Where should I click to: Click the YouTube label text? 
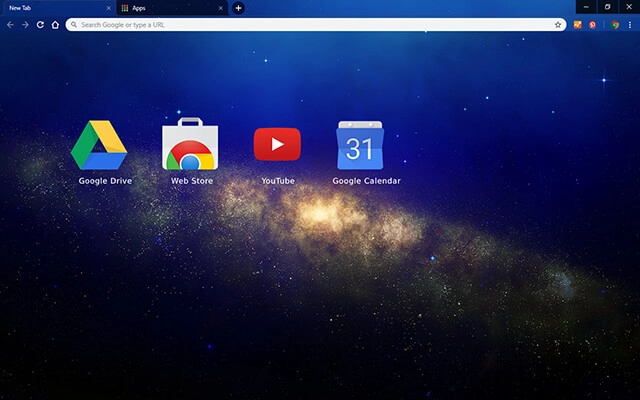pos(278,181)
